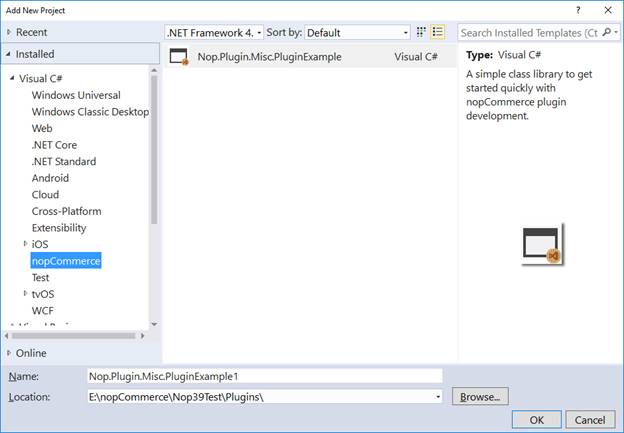
Task: Click the Installed section label
Action: [x=35, y=54]
